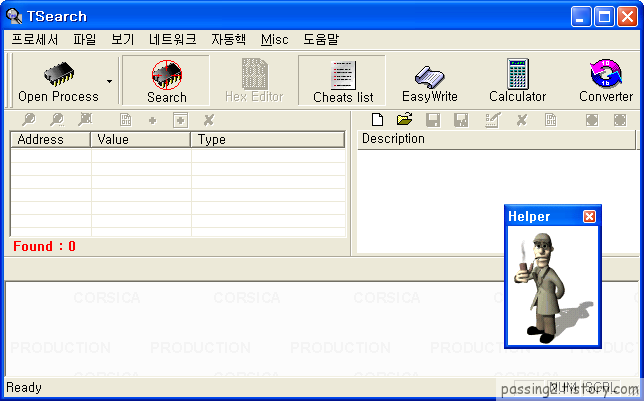Click the boxed plus add-all icon
Screen dimensions: 644x401
click(181, 120)
